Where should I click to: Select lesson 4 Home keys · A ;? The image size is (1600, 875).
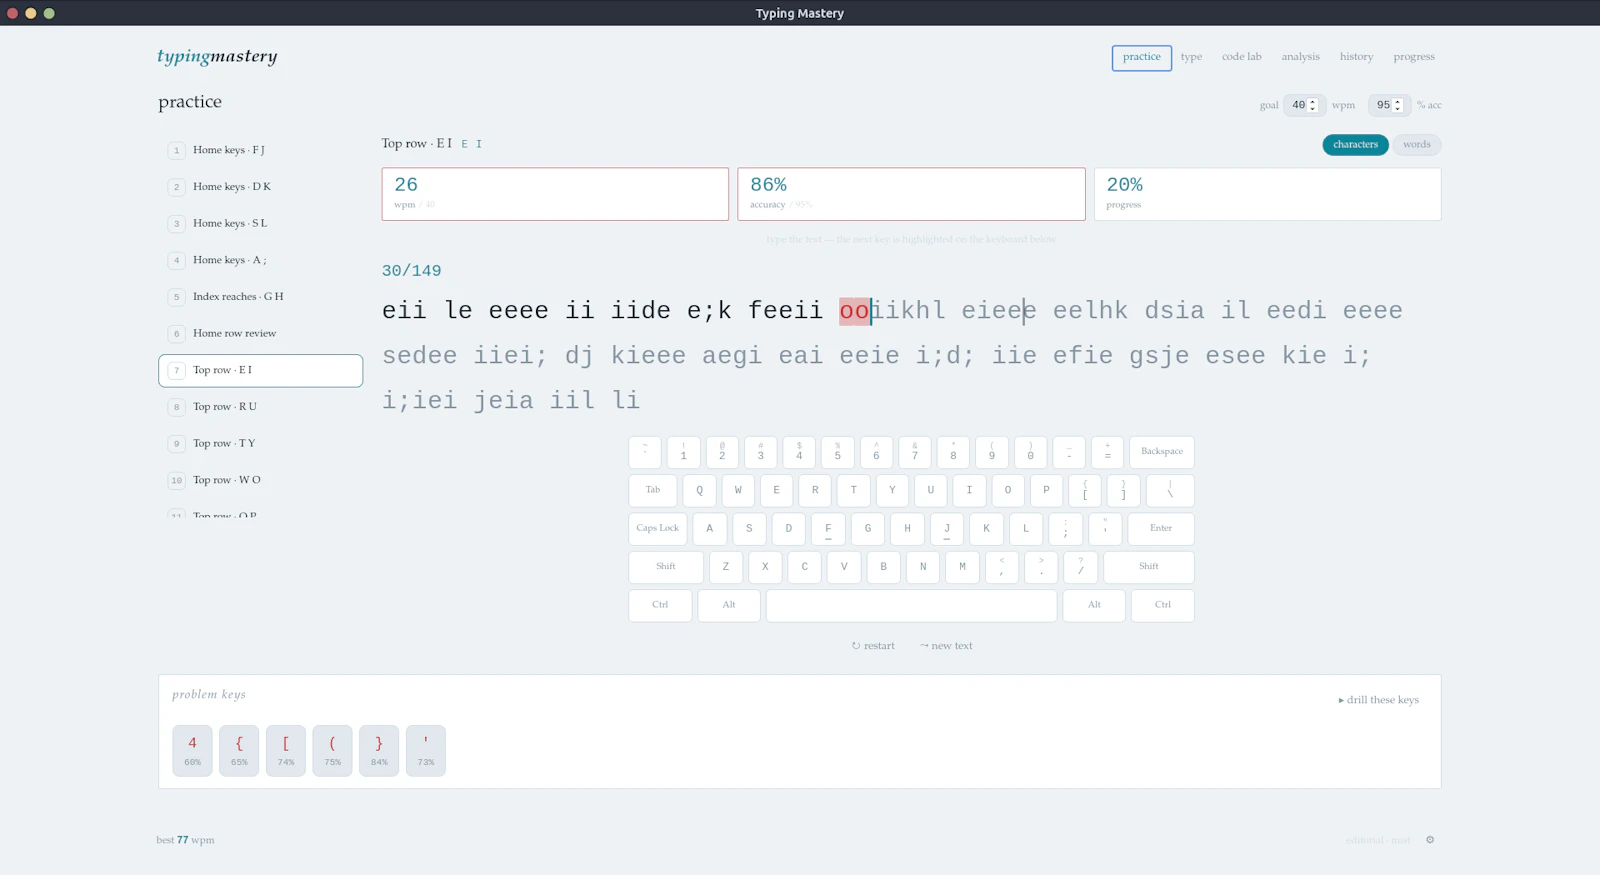click(x=260, y=260)
